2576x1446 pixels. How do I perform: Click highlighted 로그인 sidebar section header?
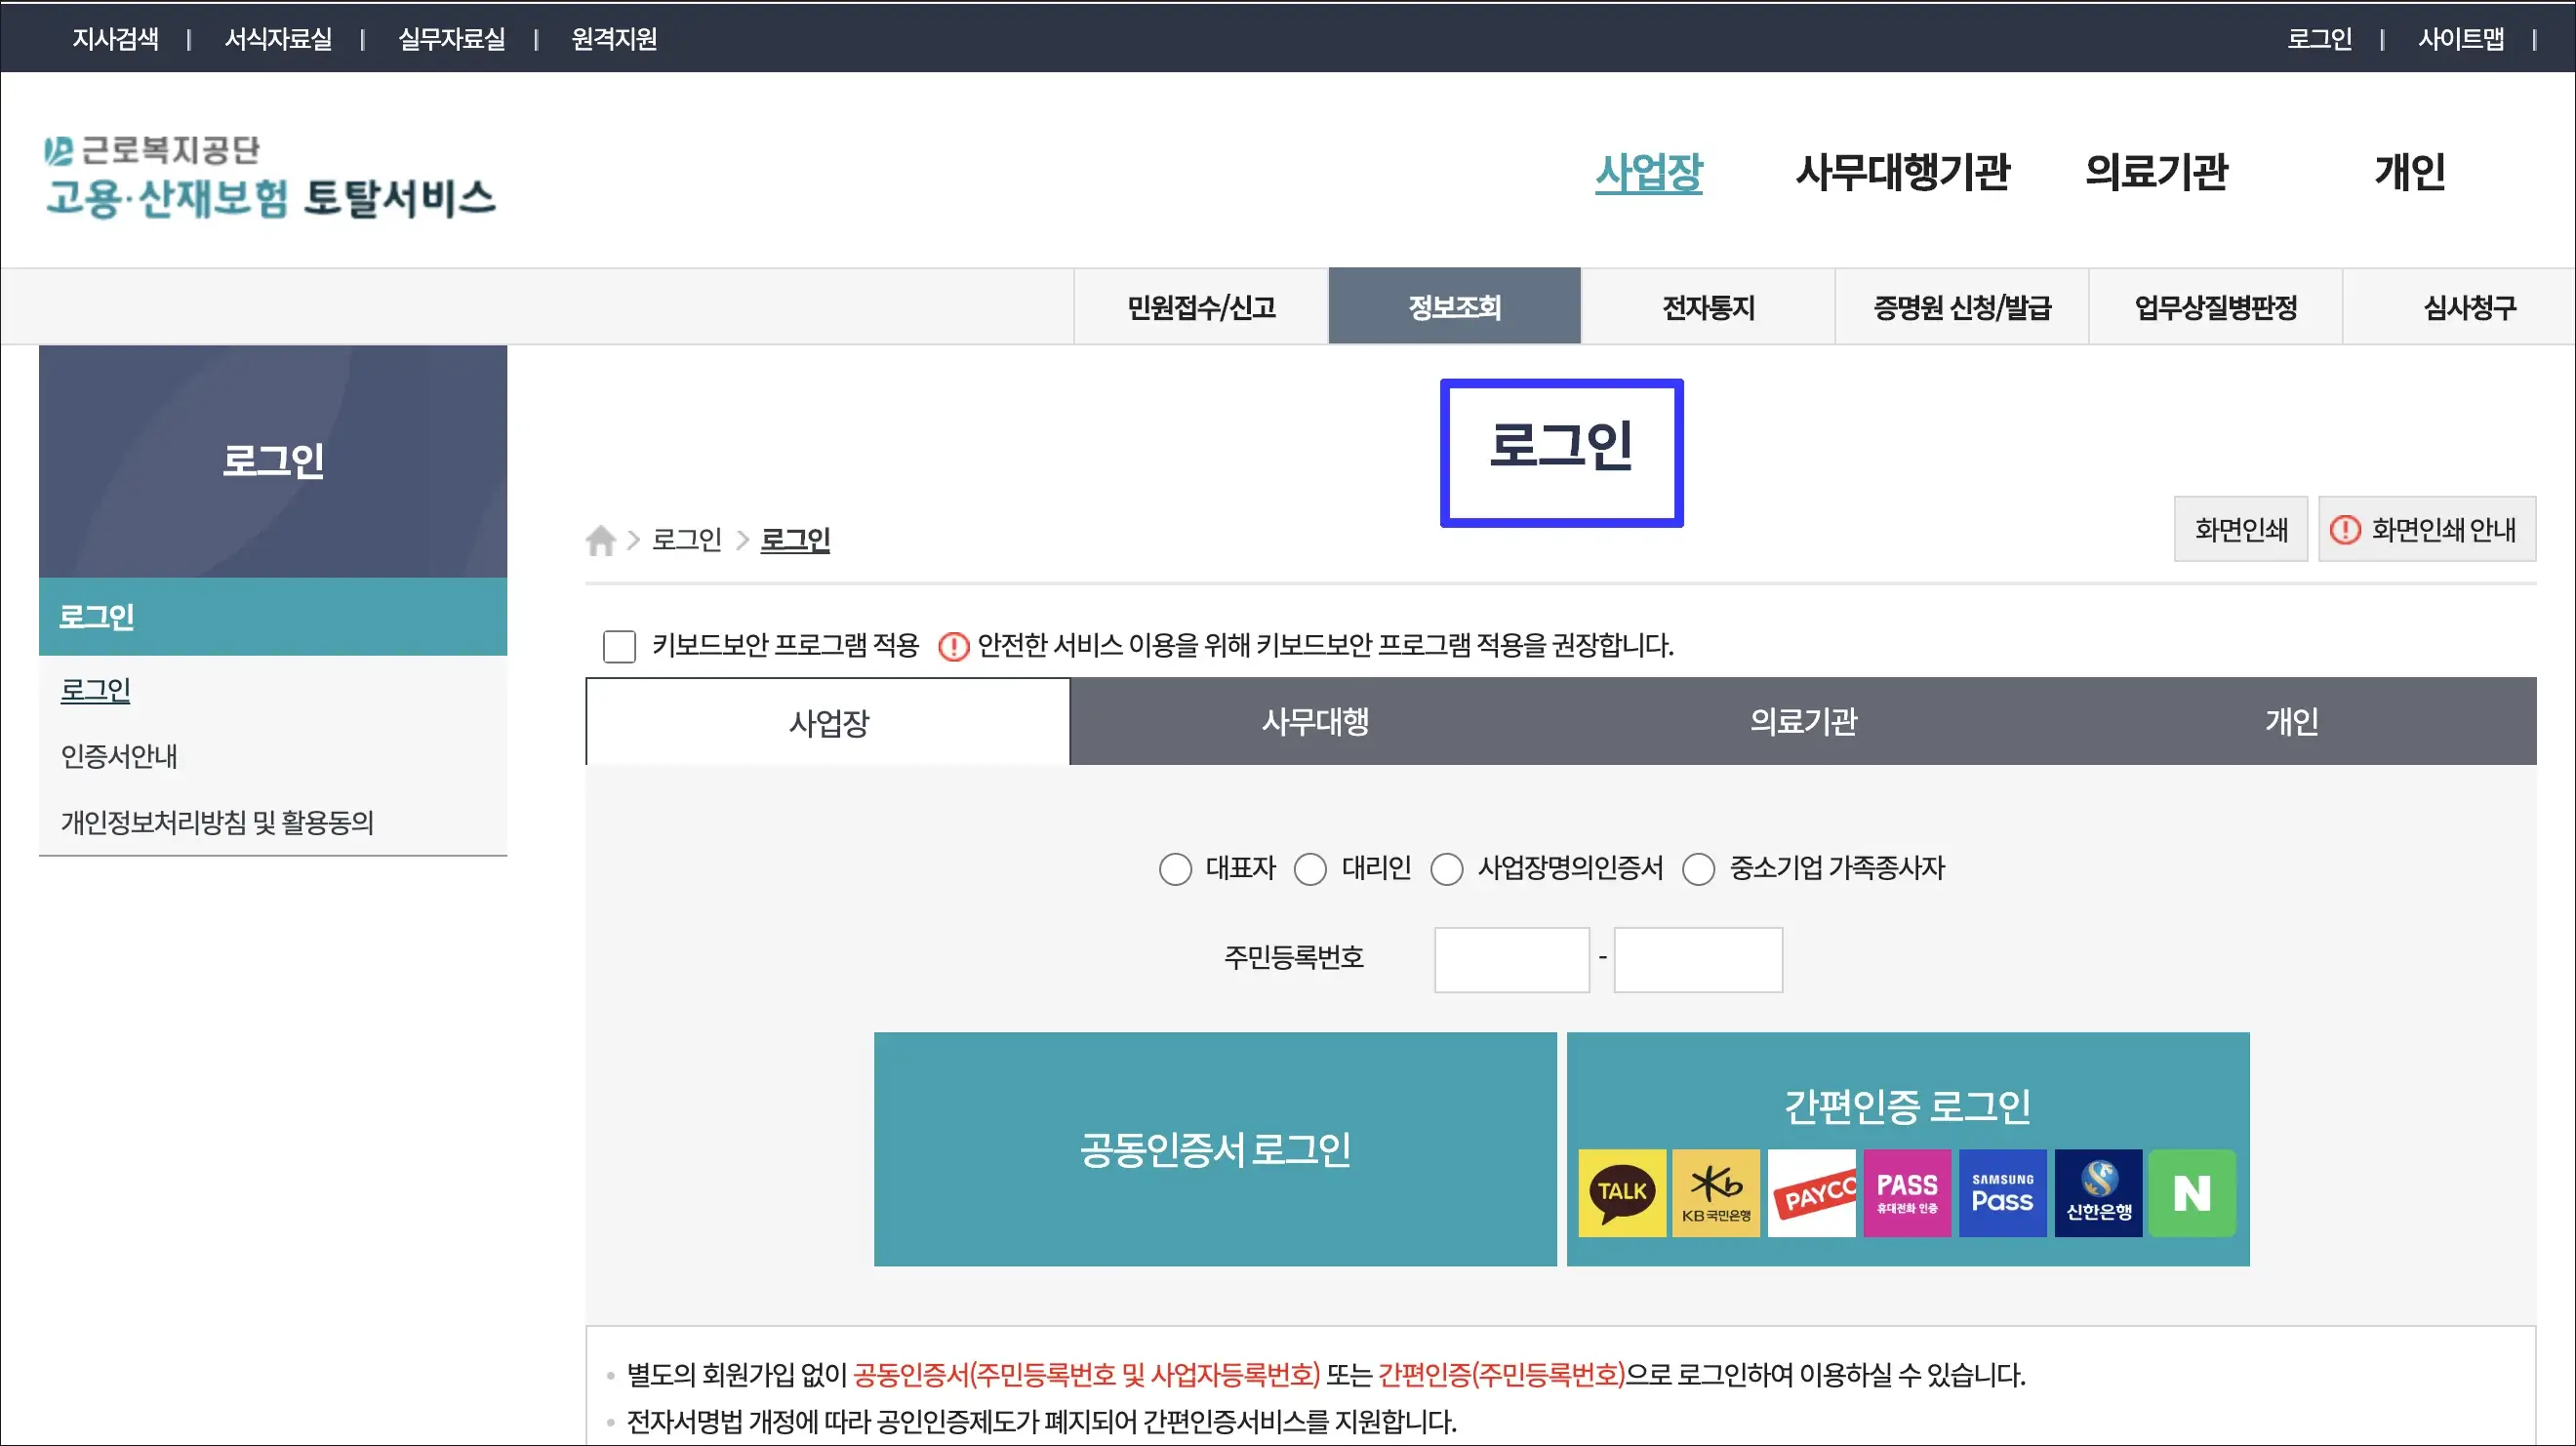tap(273, 617)
